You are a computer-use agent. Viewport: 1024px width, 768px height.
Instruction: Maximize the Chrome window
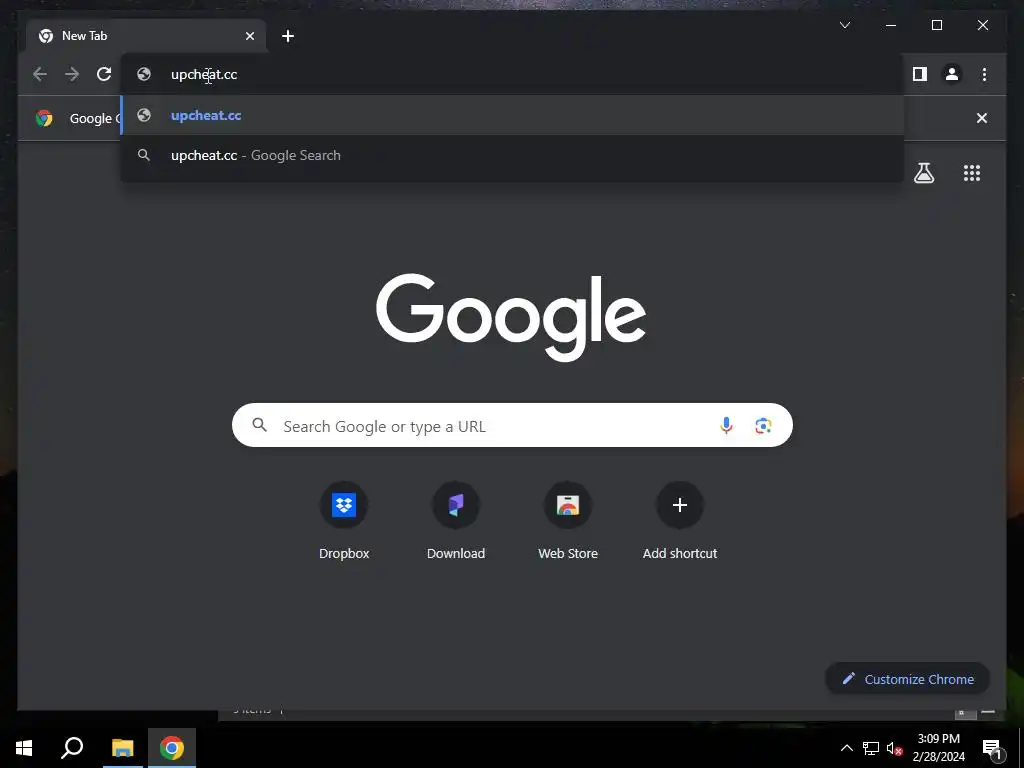[x=936, y=25]
